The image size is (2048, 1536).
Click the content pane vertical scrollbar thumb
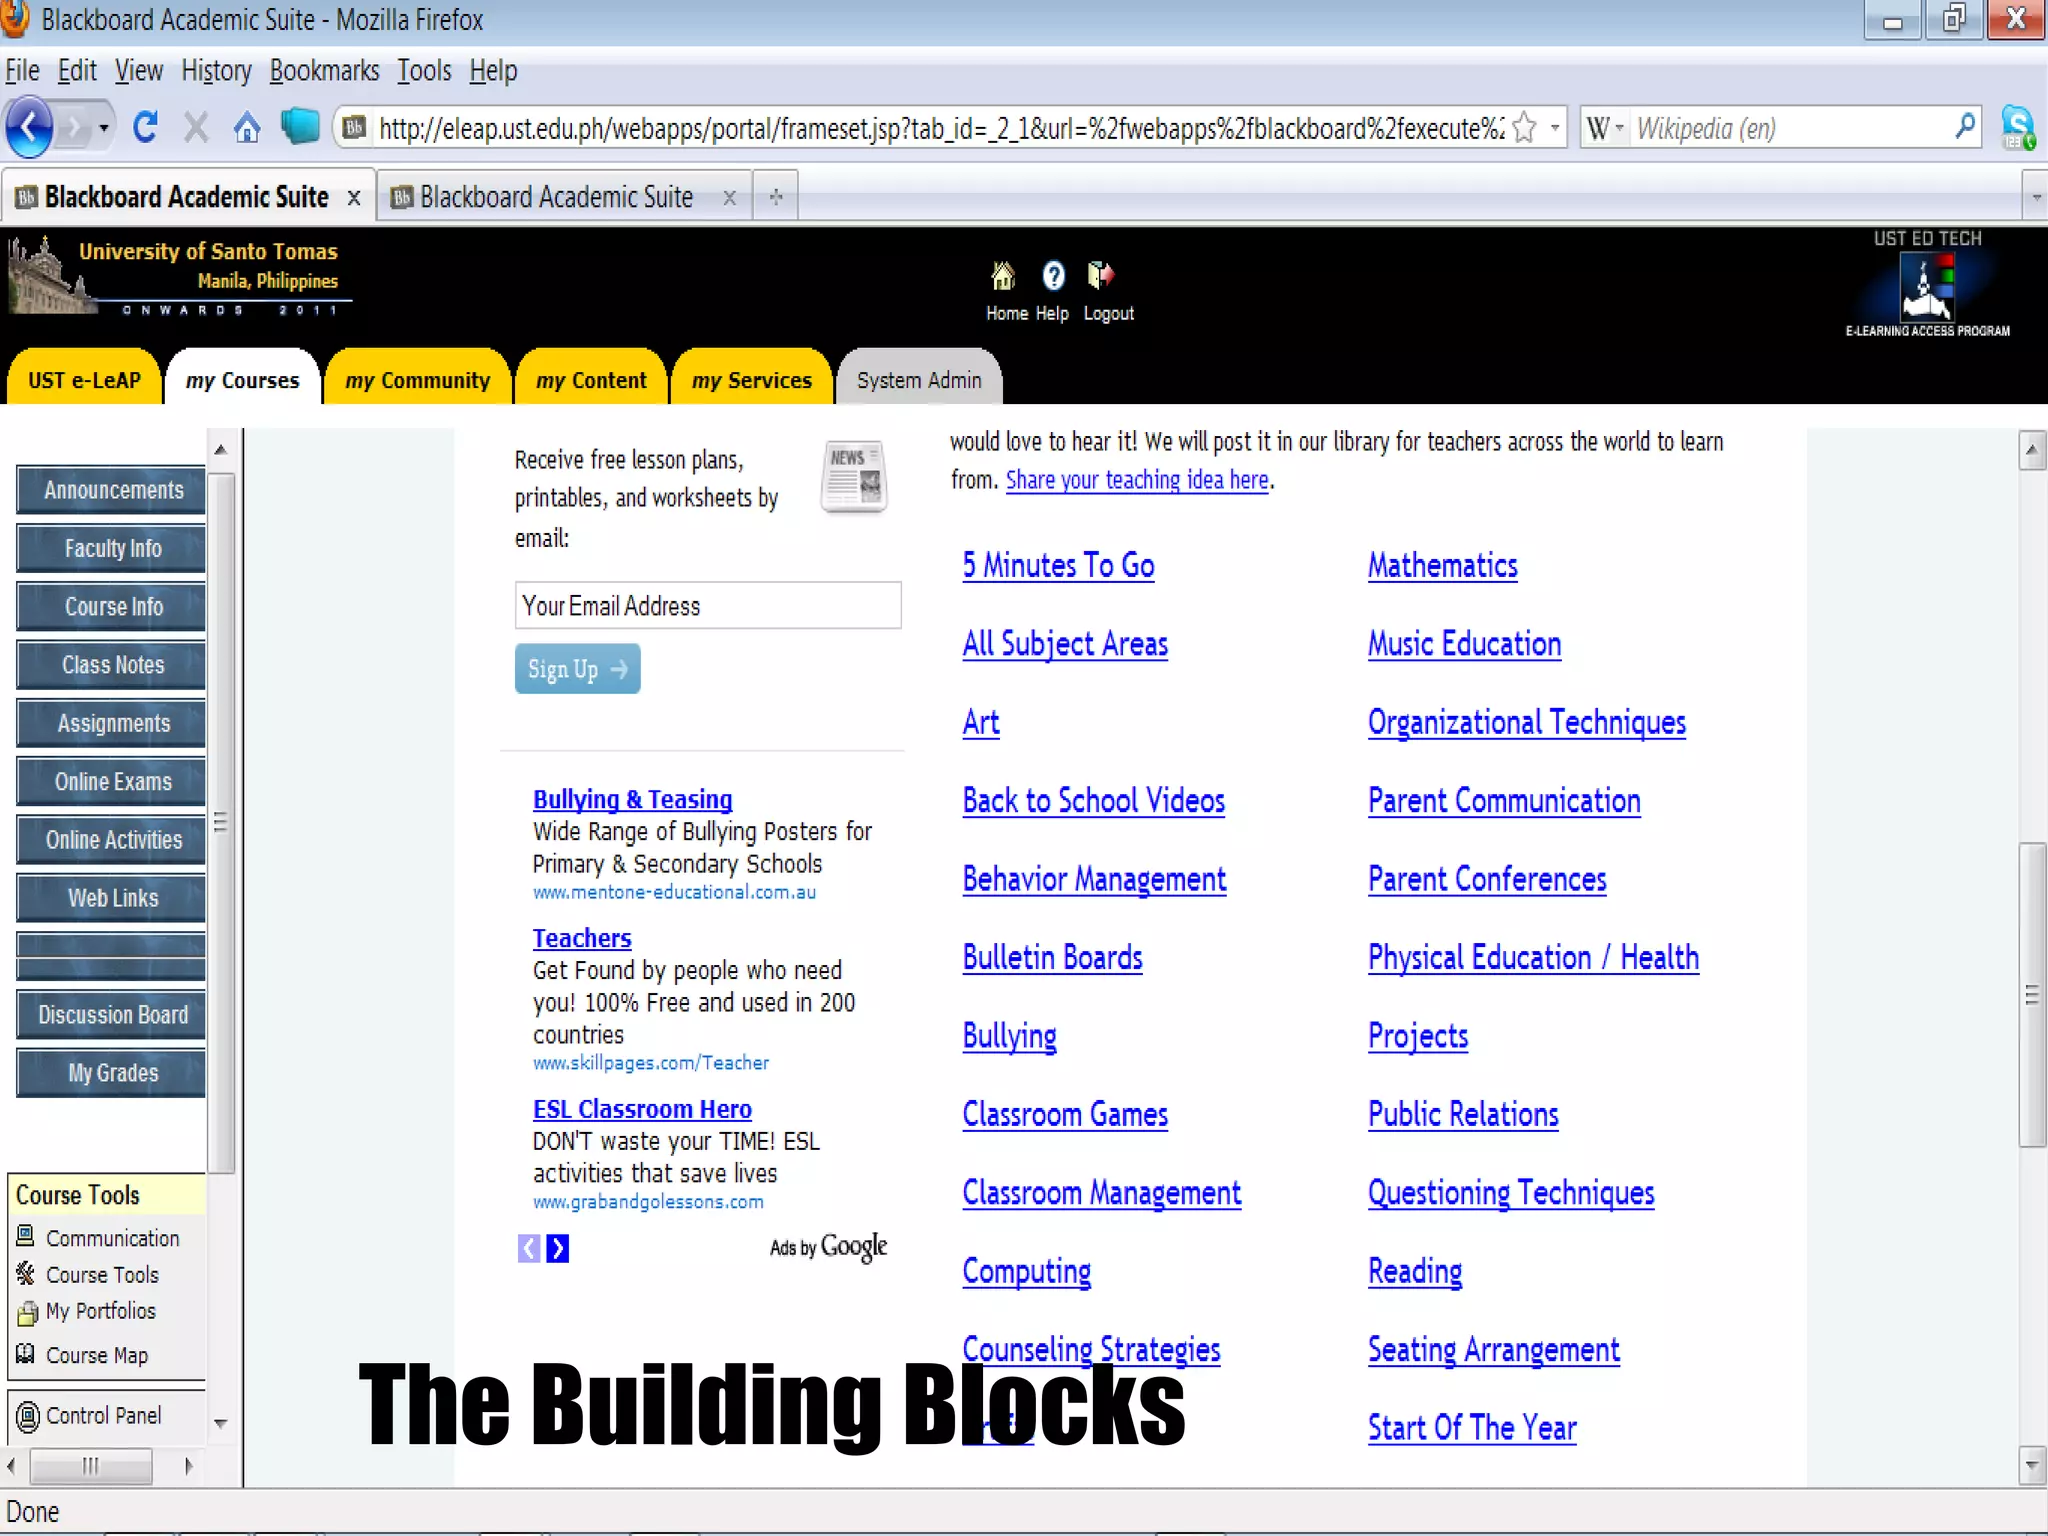point(2031,995)
